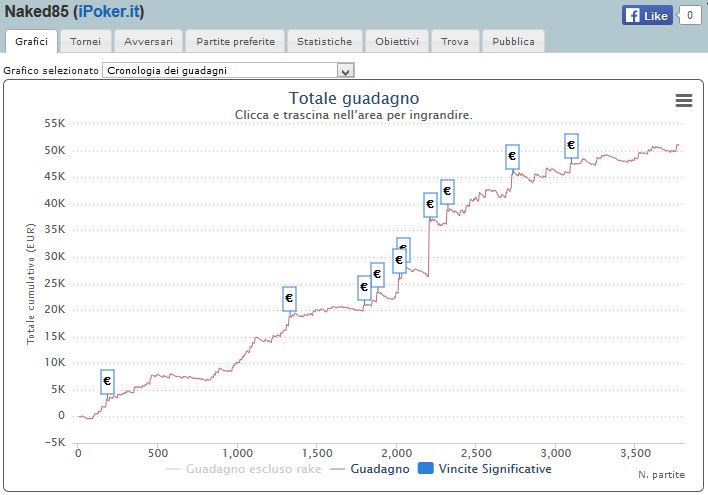Screen dimensions: 708x495
Task: Click the euro marker just above 40K
Action: (447, 190)
